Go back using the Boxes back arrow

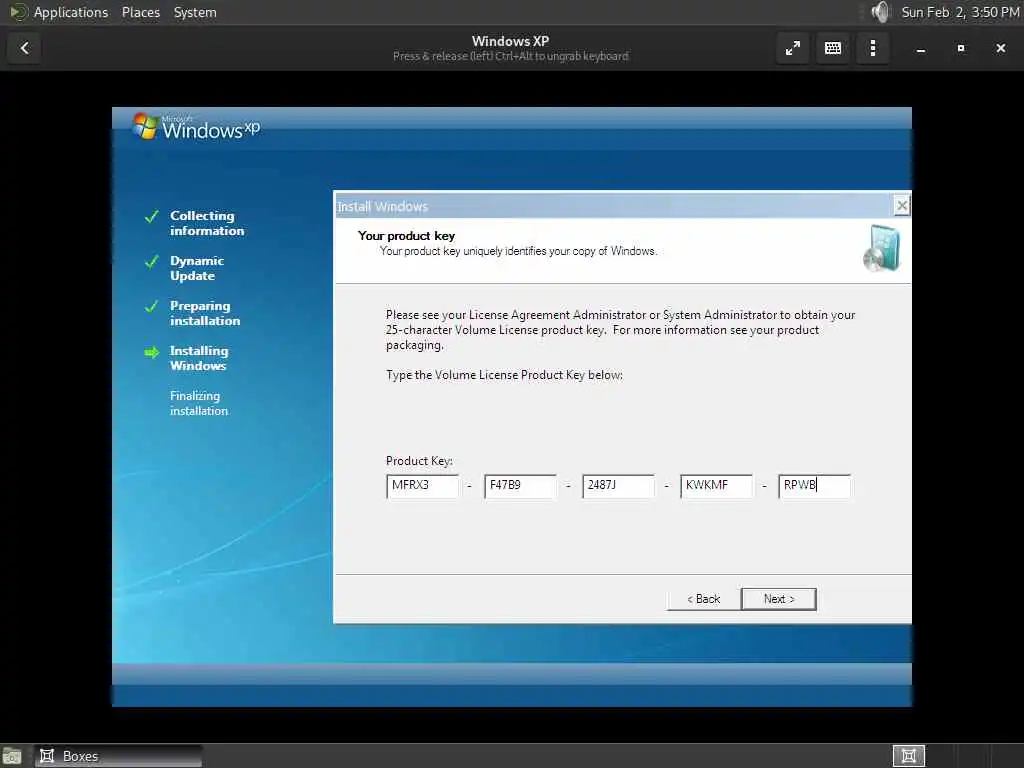click(x=25, y=48)
